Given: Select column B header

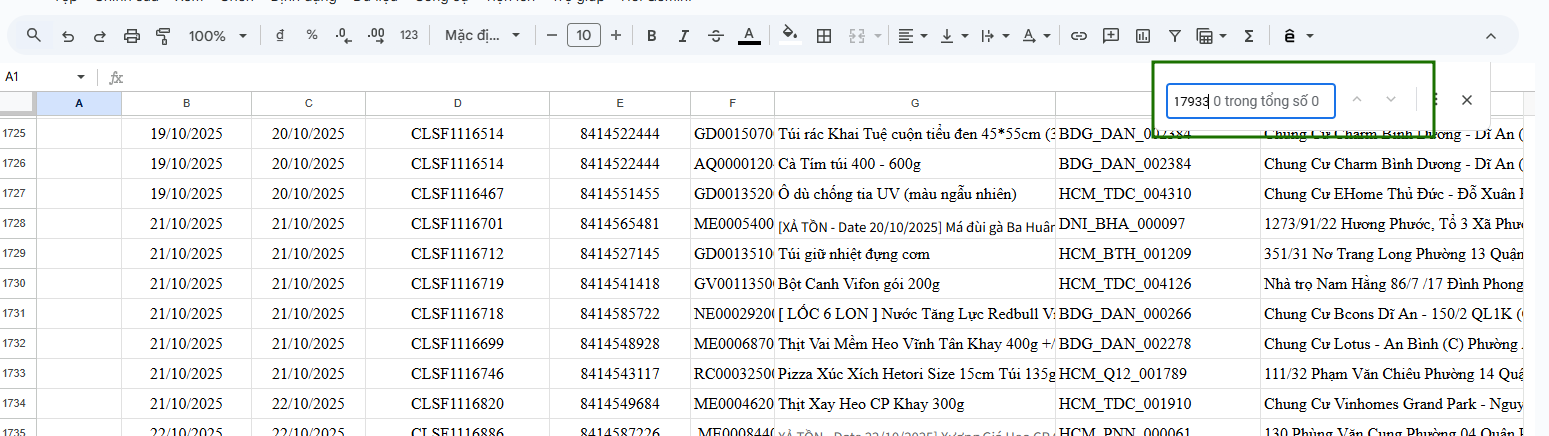Looking at the screenshot, I should (186, 104).
